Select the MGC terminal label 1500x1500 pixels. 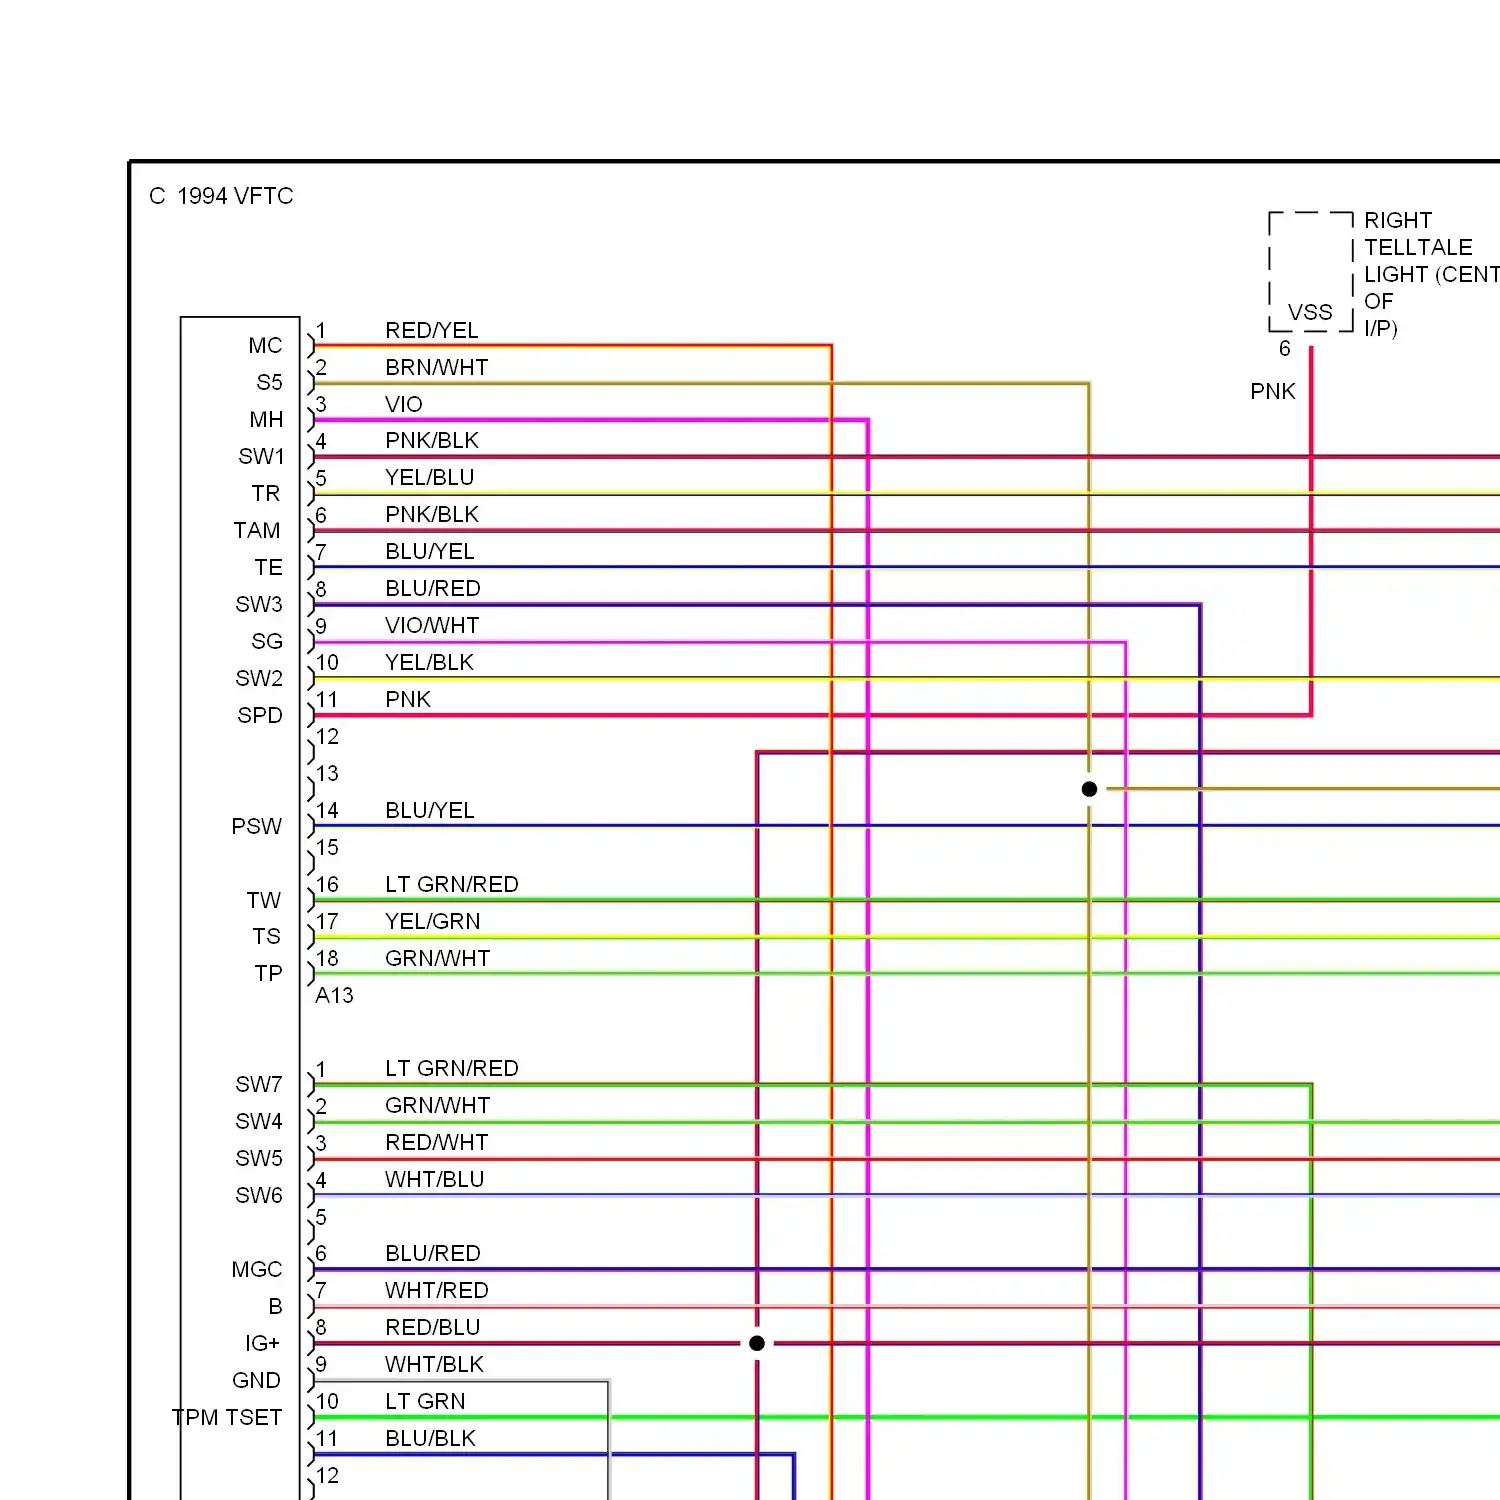pyautogui.click(x=257, y=1269)
